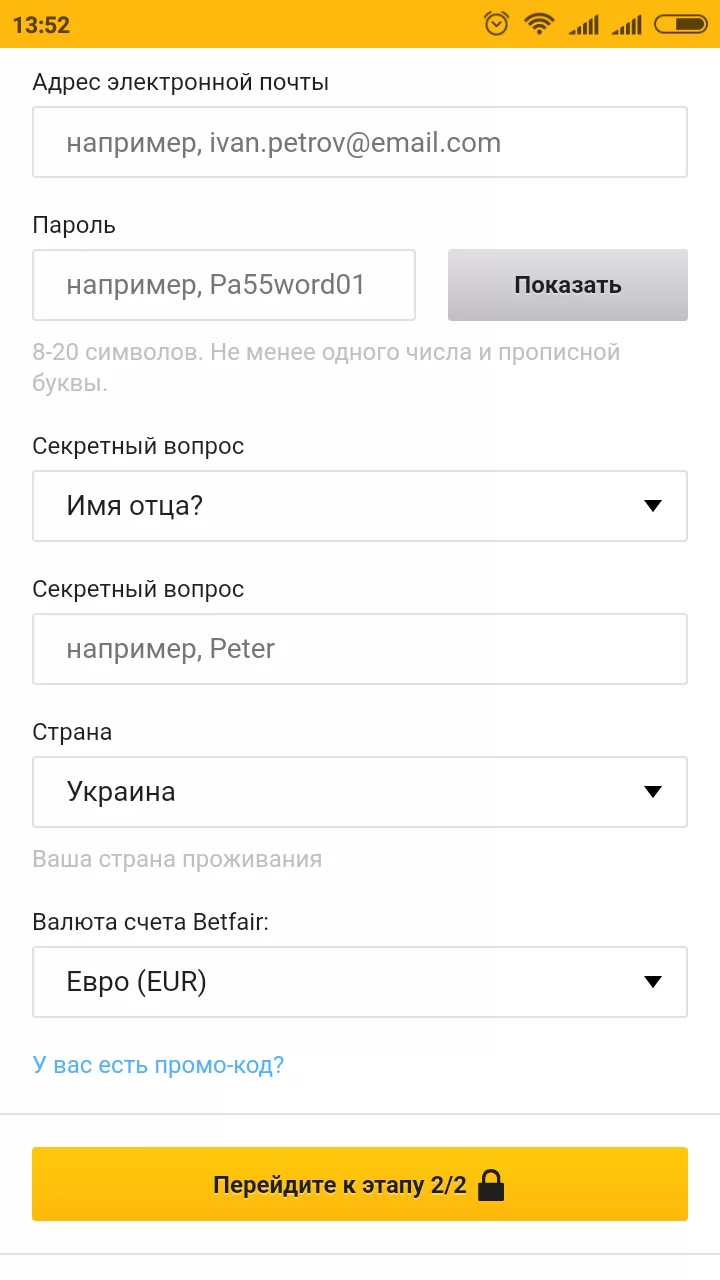Focus the email address input field

click(360, 142)
